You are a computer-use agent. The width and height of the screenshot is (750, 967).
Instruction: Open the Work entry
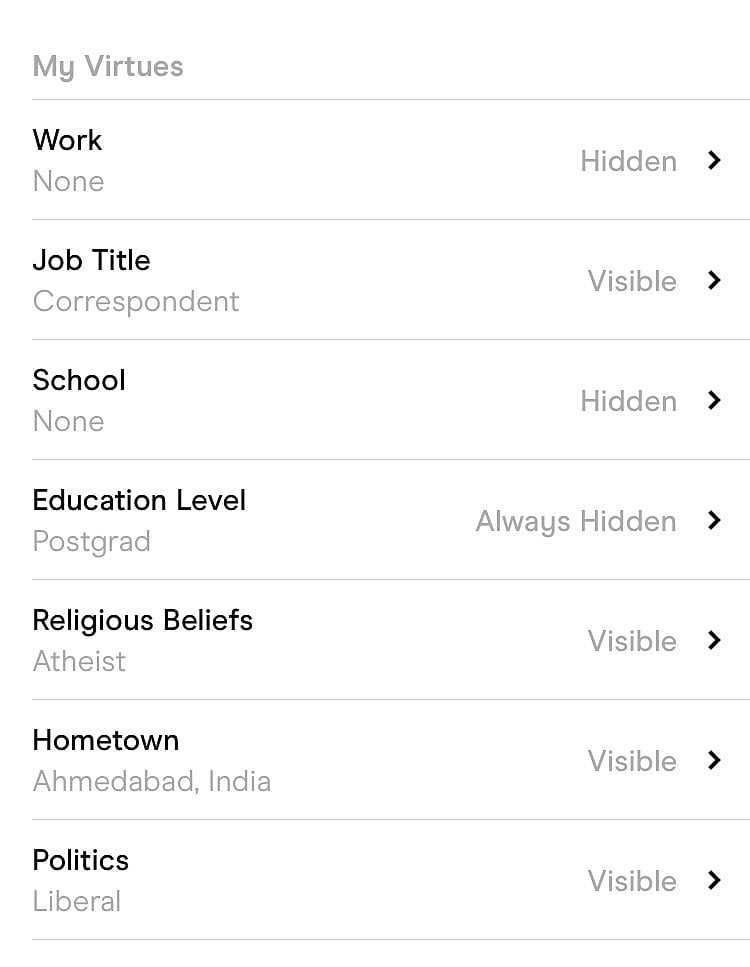pos(67,140)
